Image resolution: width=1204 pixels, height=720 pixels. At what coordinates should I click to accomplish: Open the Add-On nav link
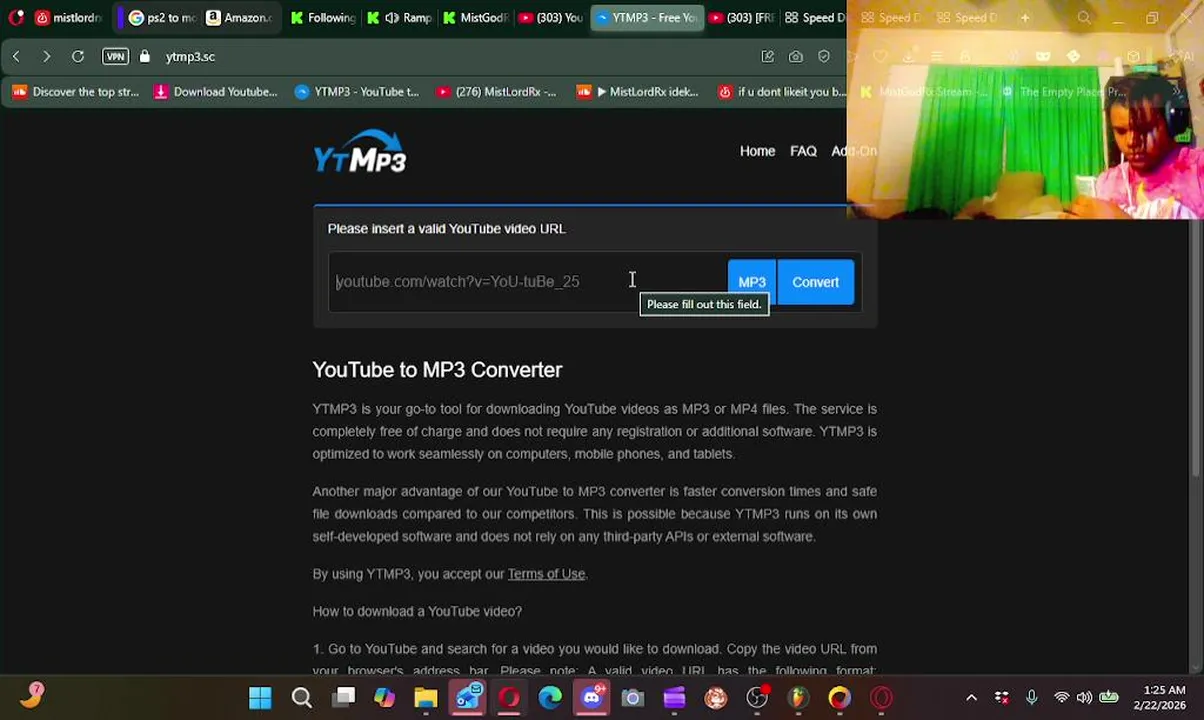tap(854, 151)
